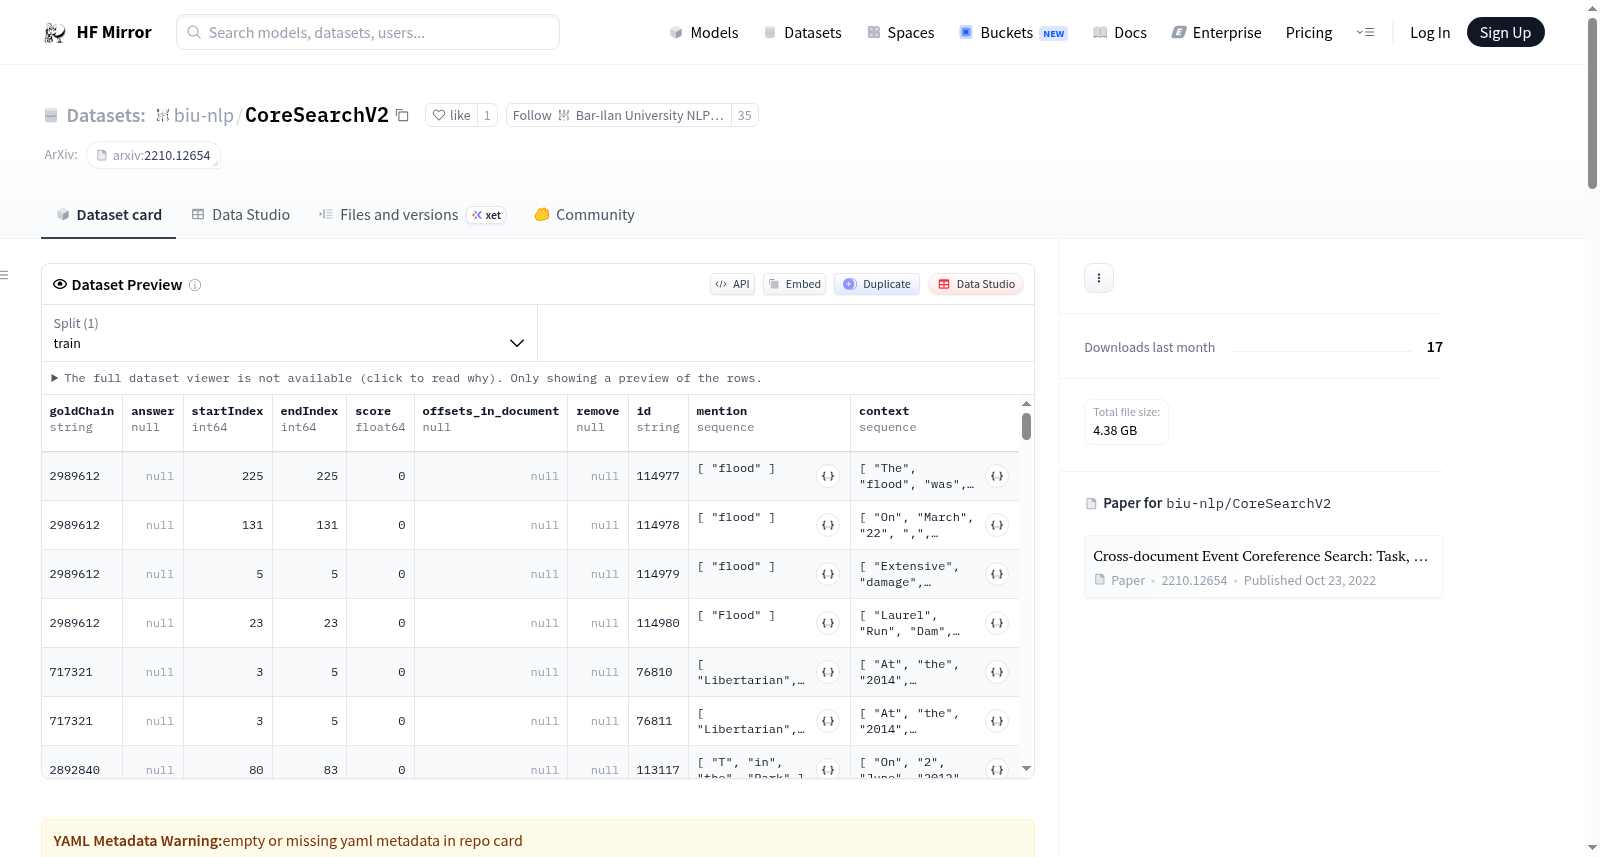Switch to the Data Studio tab
This screenshot has width=1600, height=857.
241,215
